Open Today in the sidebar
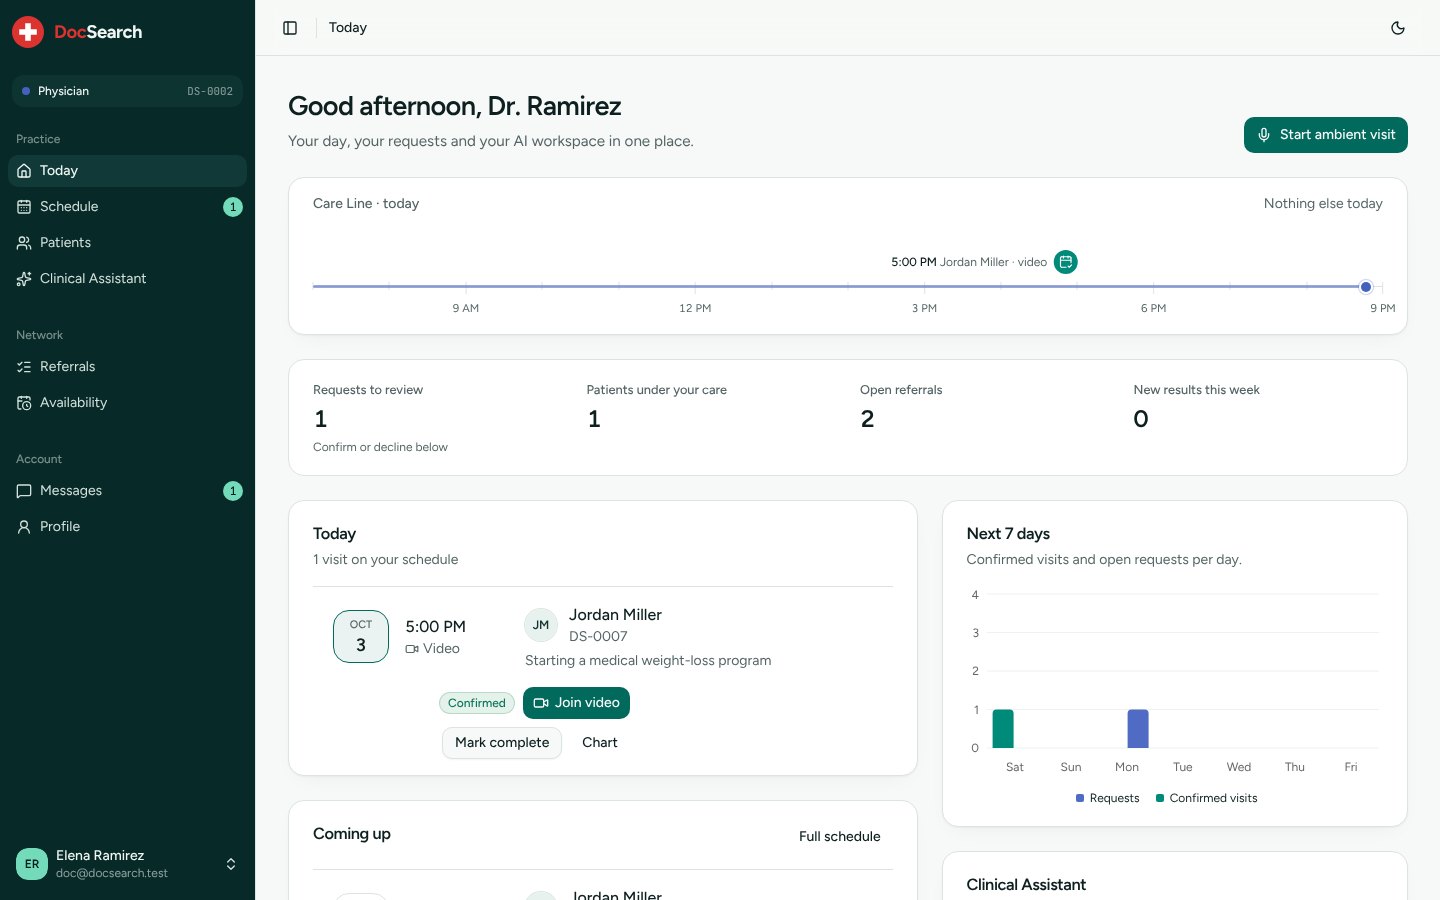 [x=127, y=171]
